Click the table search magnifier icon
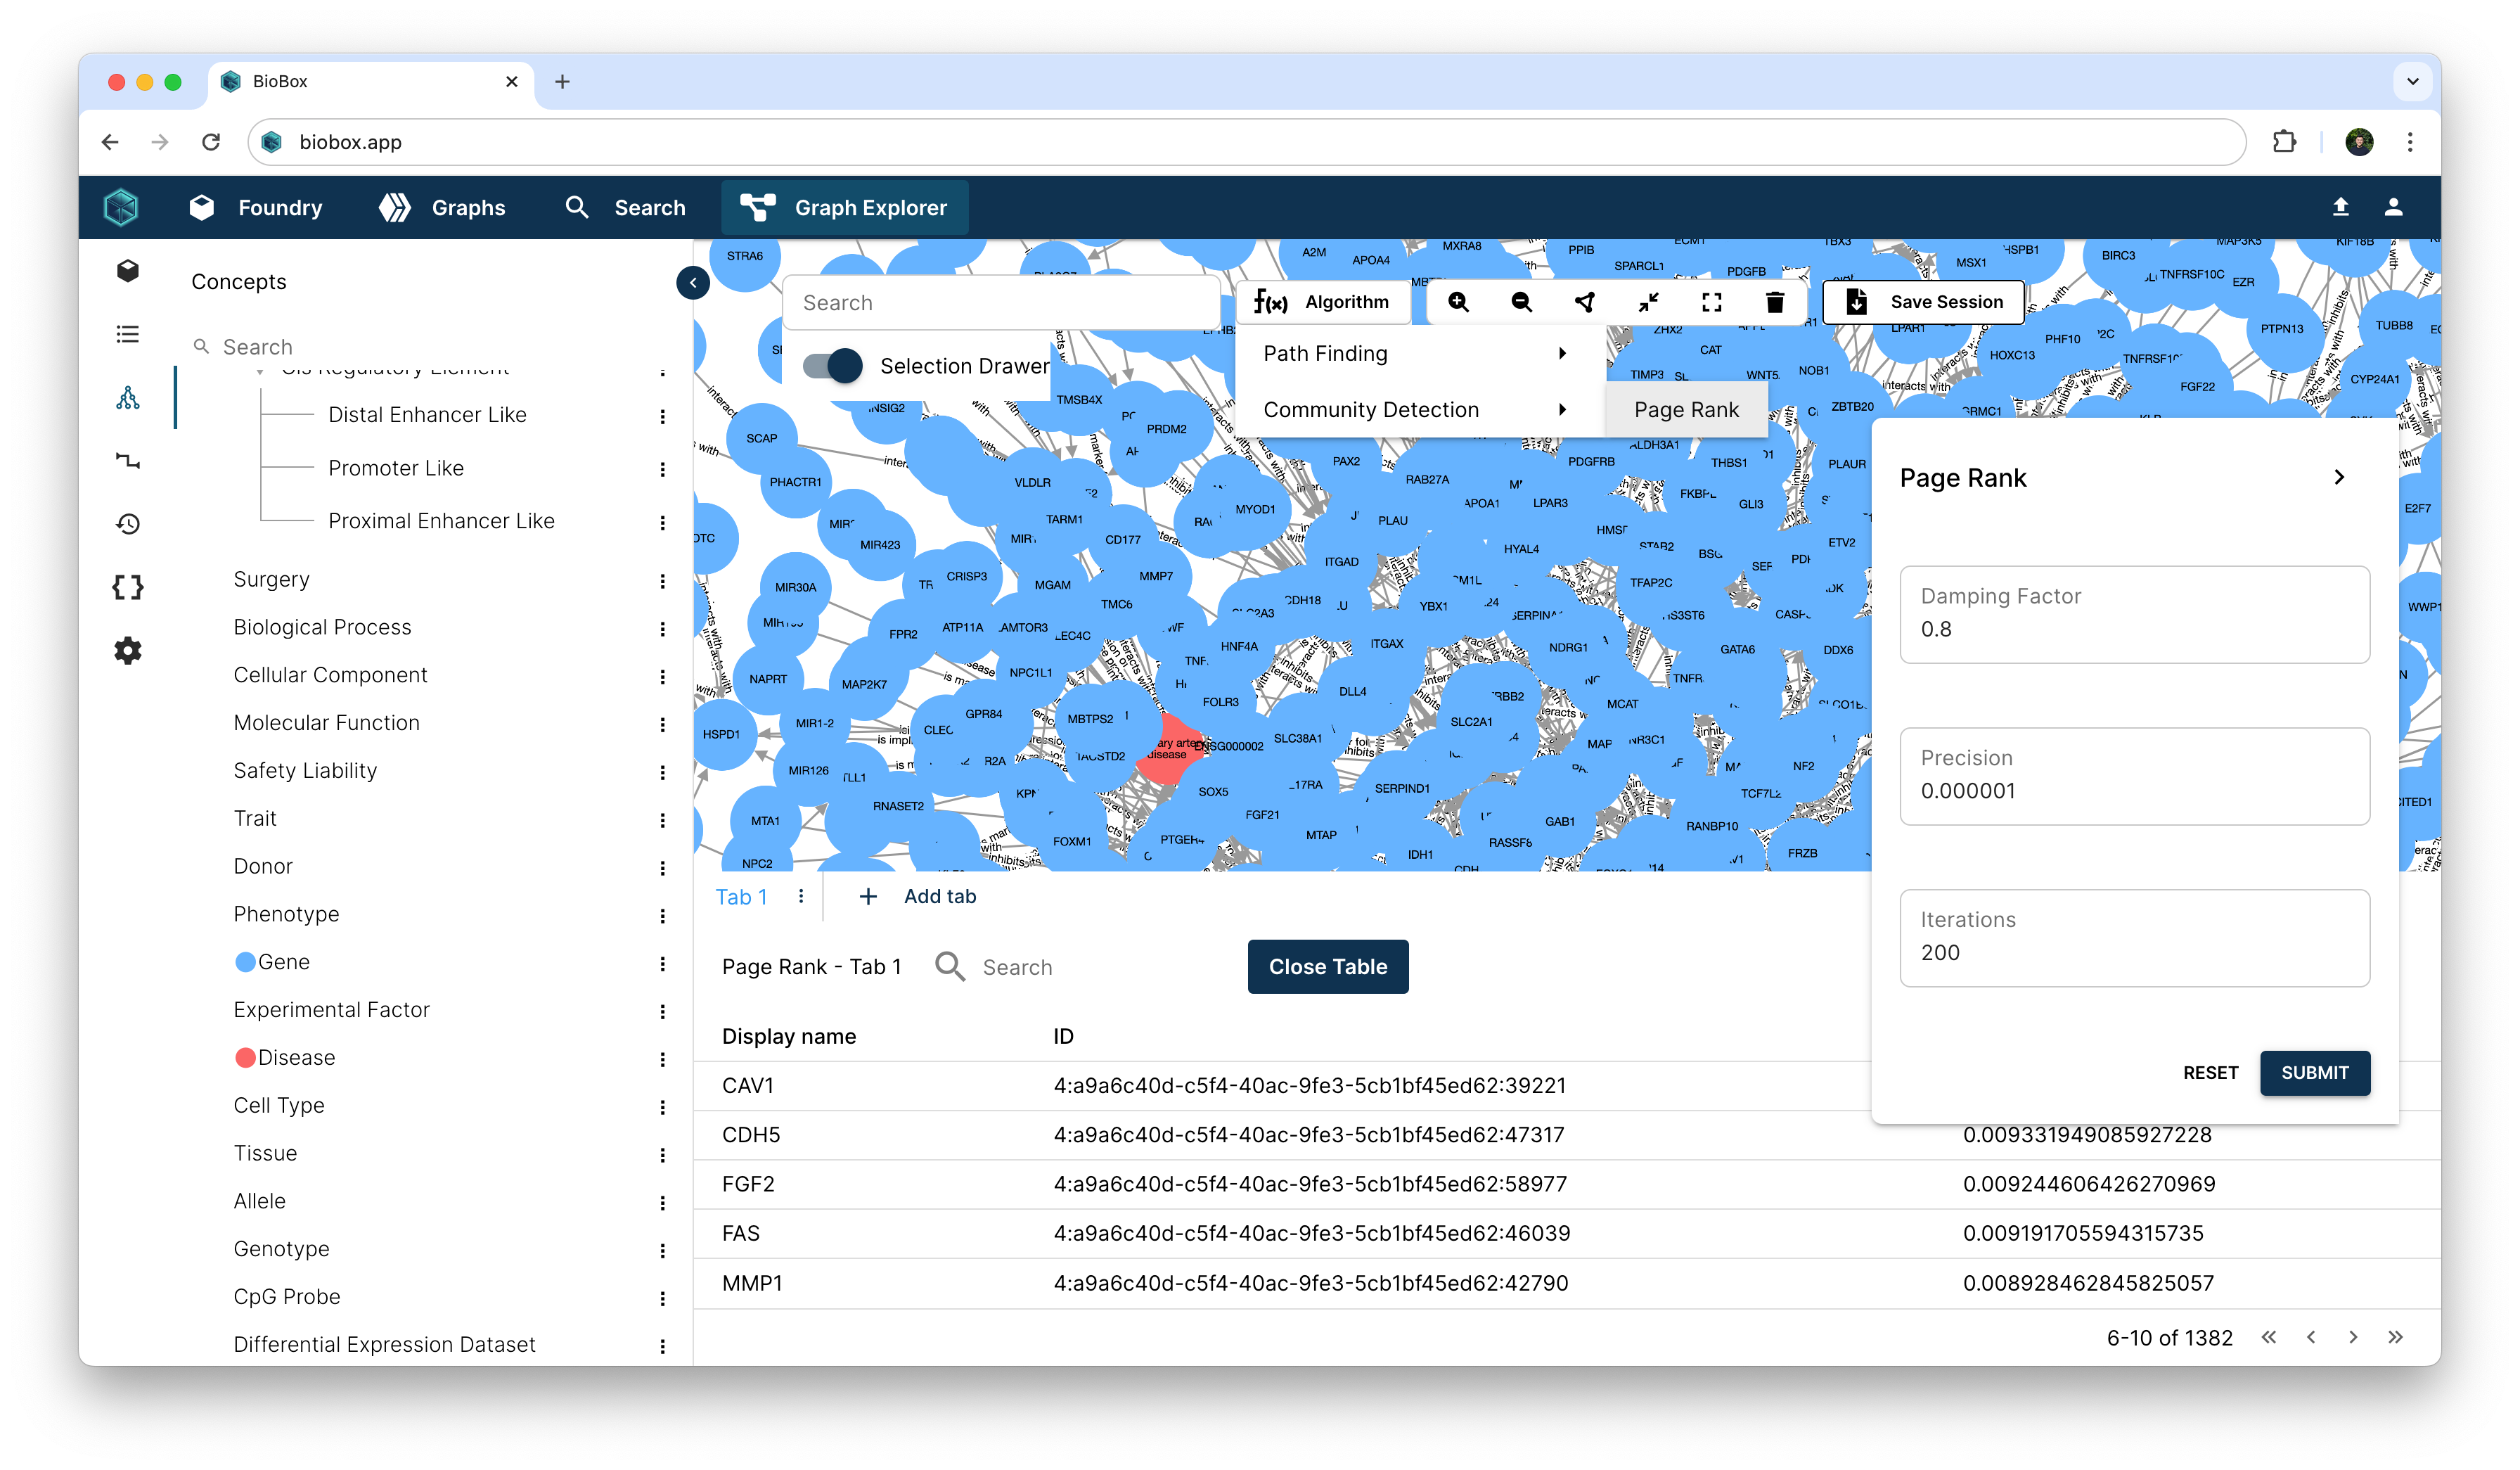 (949, 967)
